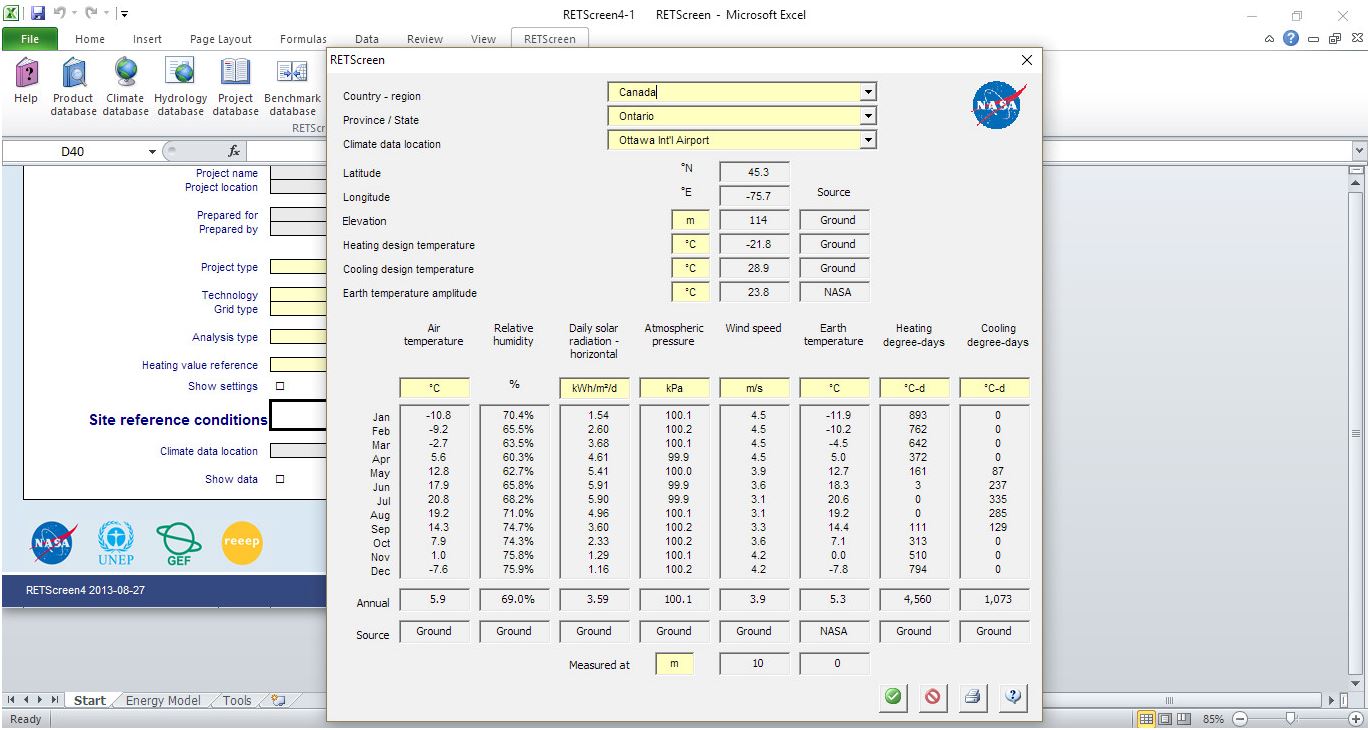The image size is (1370, 730).
Task: Cancel the climate dialog with the red icon
Action: 933,697
